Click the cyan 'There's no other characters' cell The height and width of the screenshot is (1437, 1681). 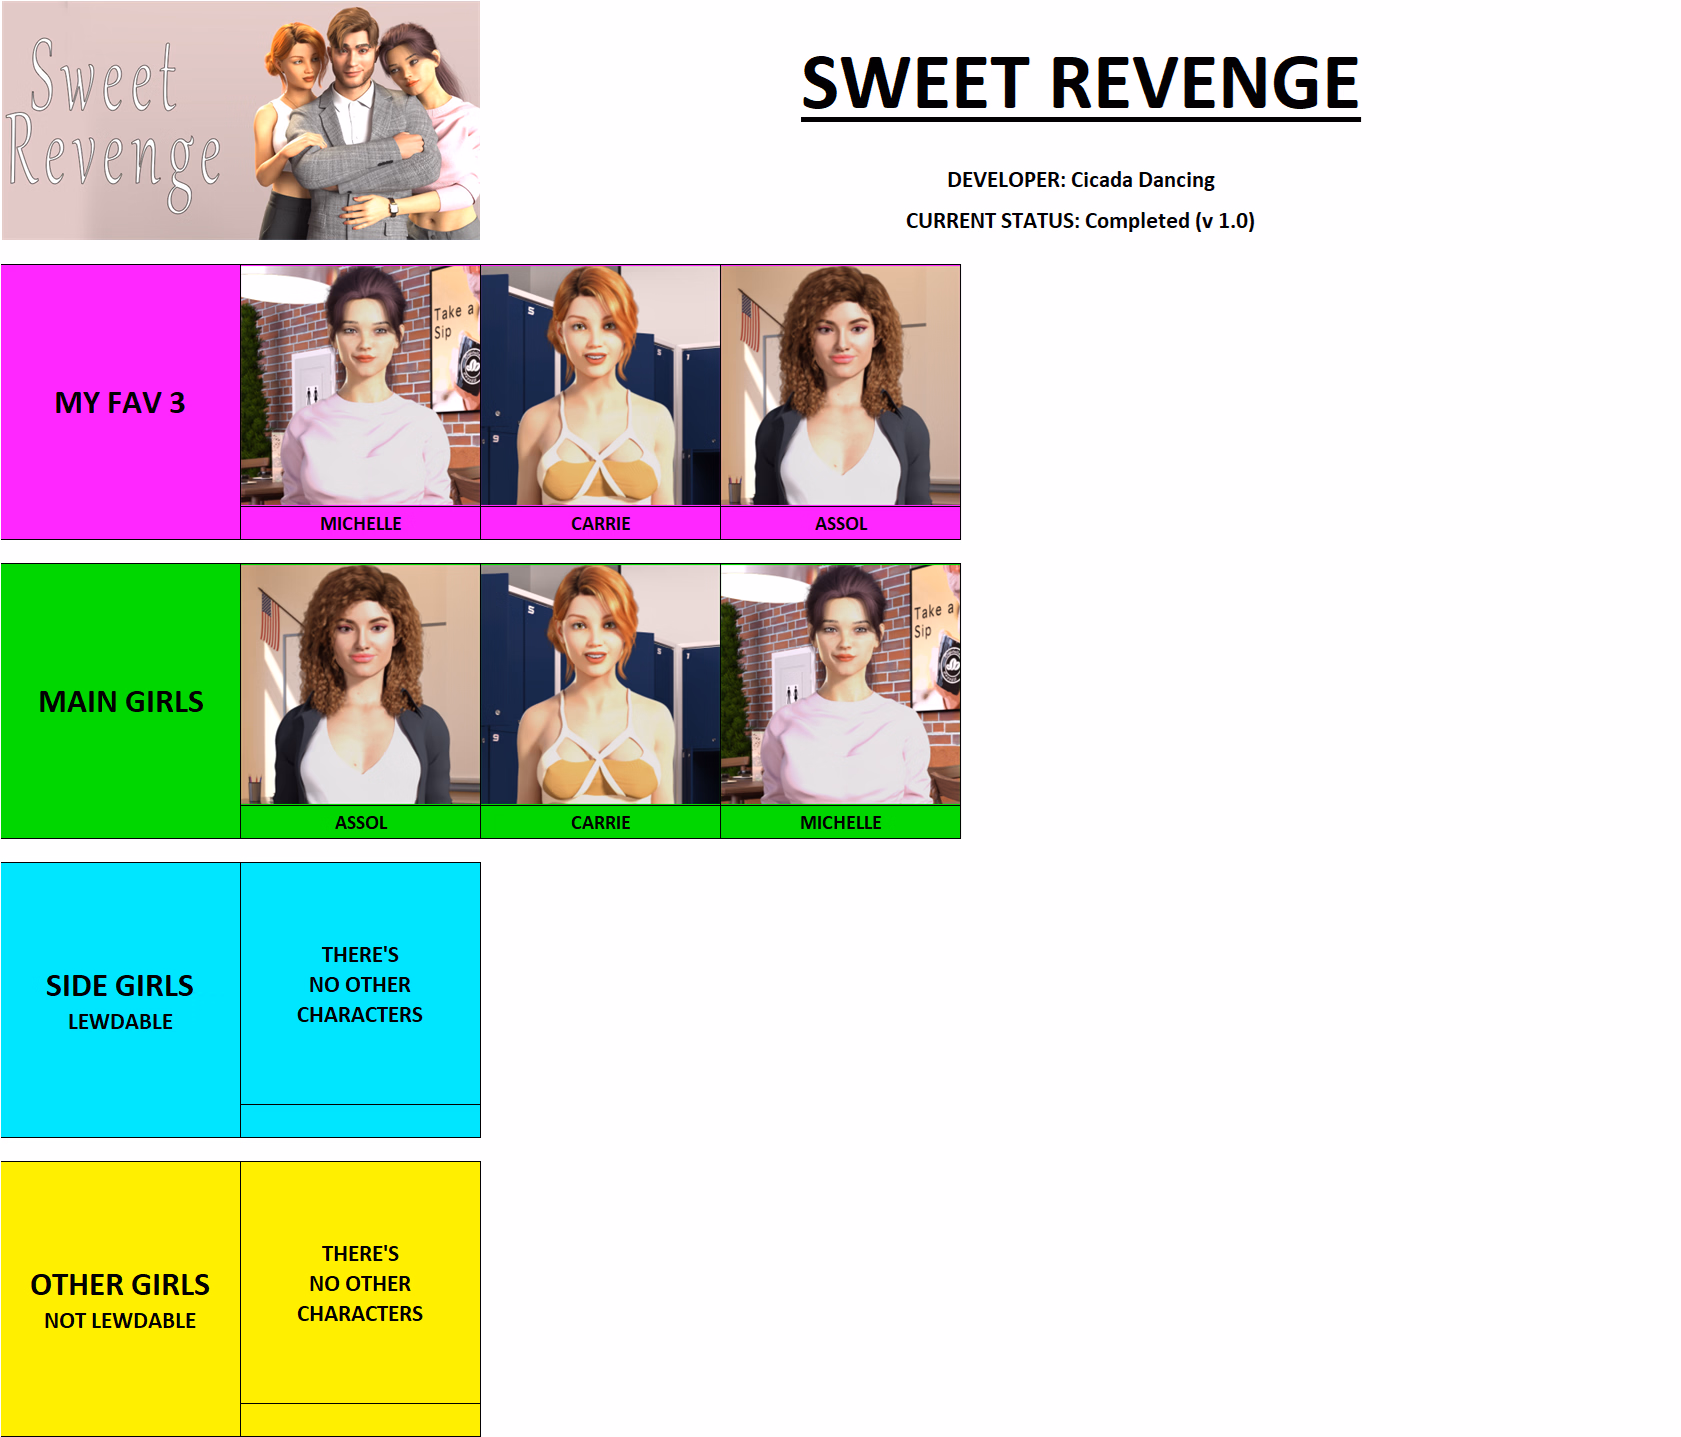click(x=360, y=984)
